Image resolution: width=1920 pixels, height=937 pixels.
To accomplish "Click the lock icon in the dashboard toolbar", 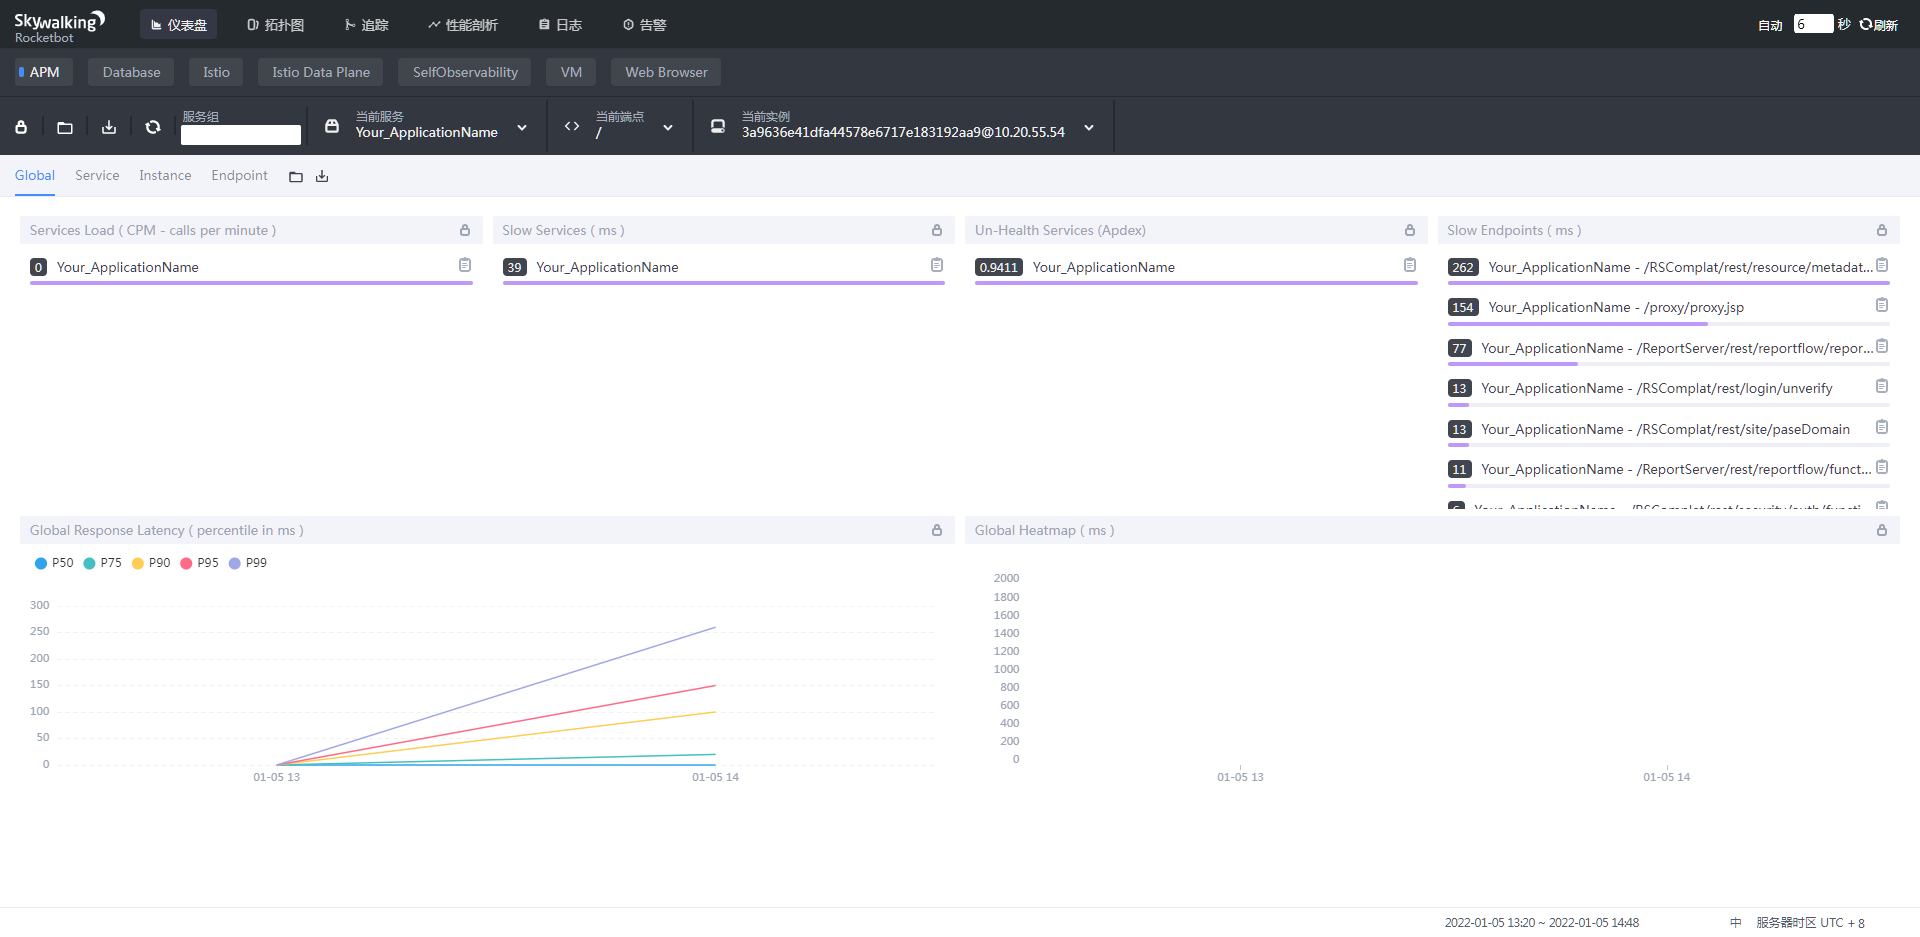I will tap(21, 127).
